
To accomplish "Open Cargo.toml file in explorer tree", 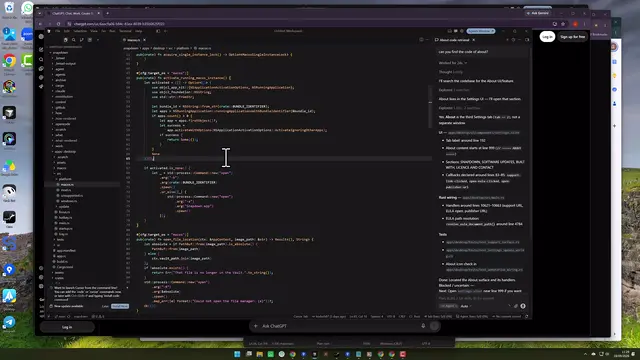I will coord(64,267).
